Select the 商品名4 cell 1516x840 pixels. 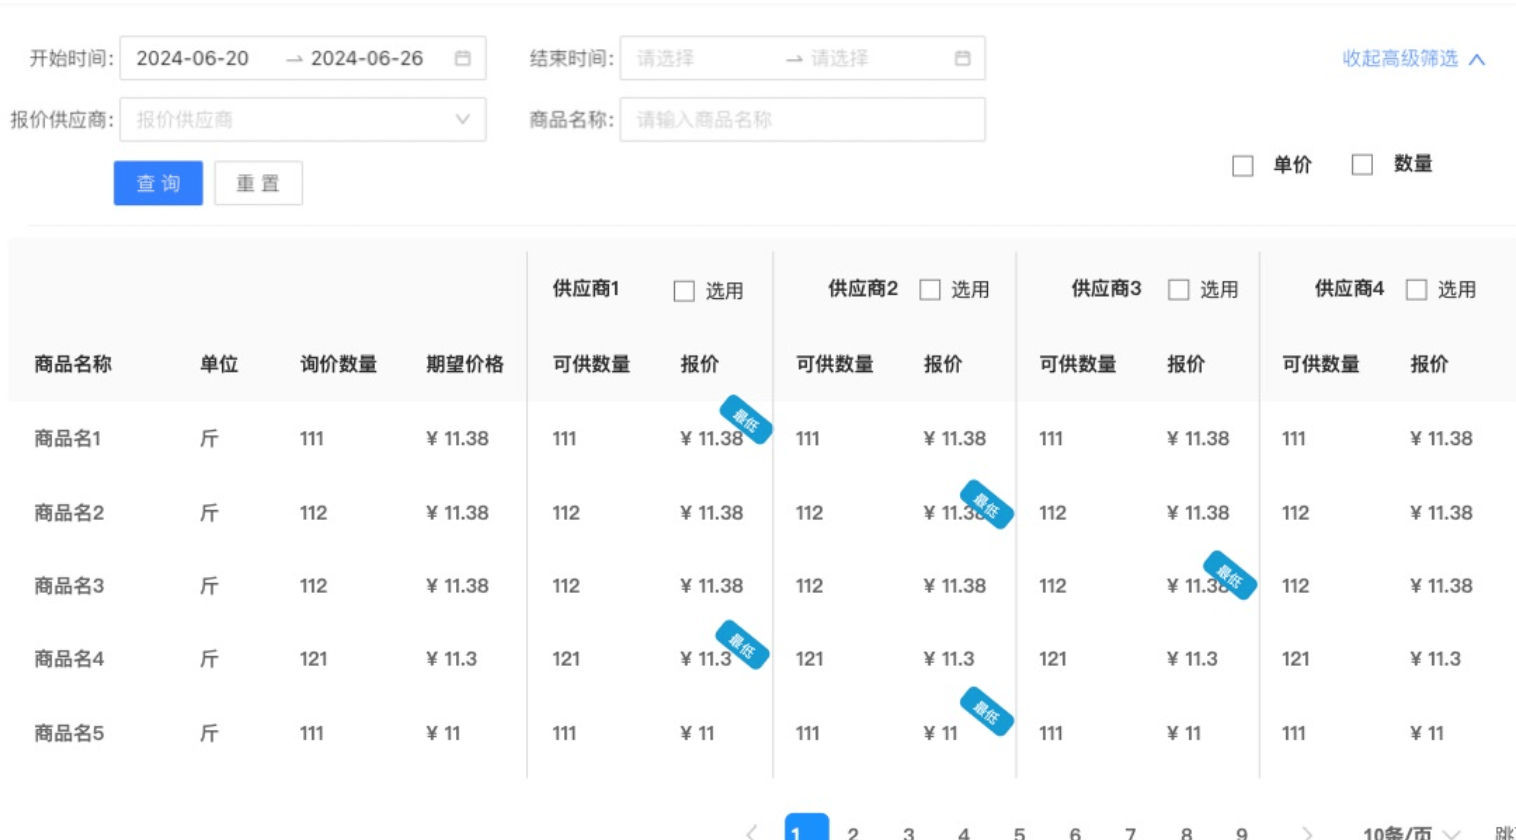tap(69, 659)
